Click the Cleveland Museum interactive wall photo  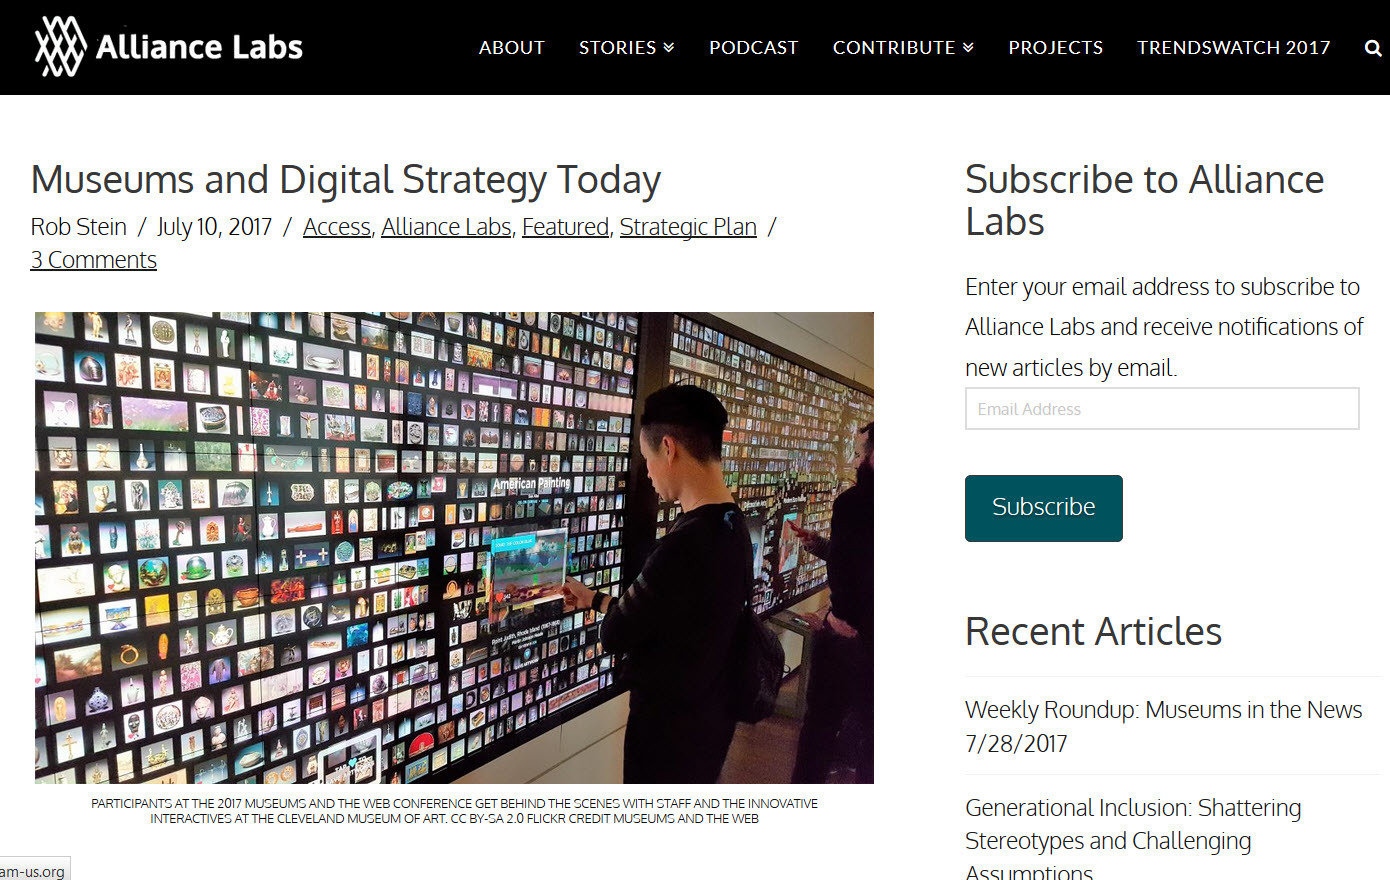tap(454, 548)
